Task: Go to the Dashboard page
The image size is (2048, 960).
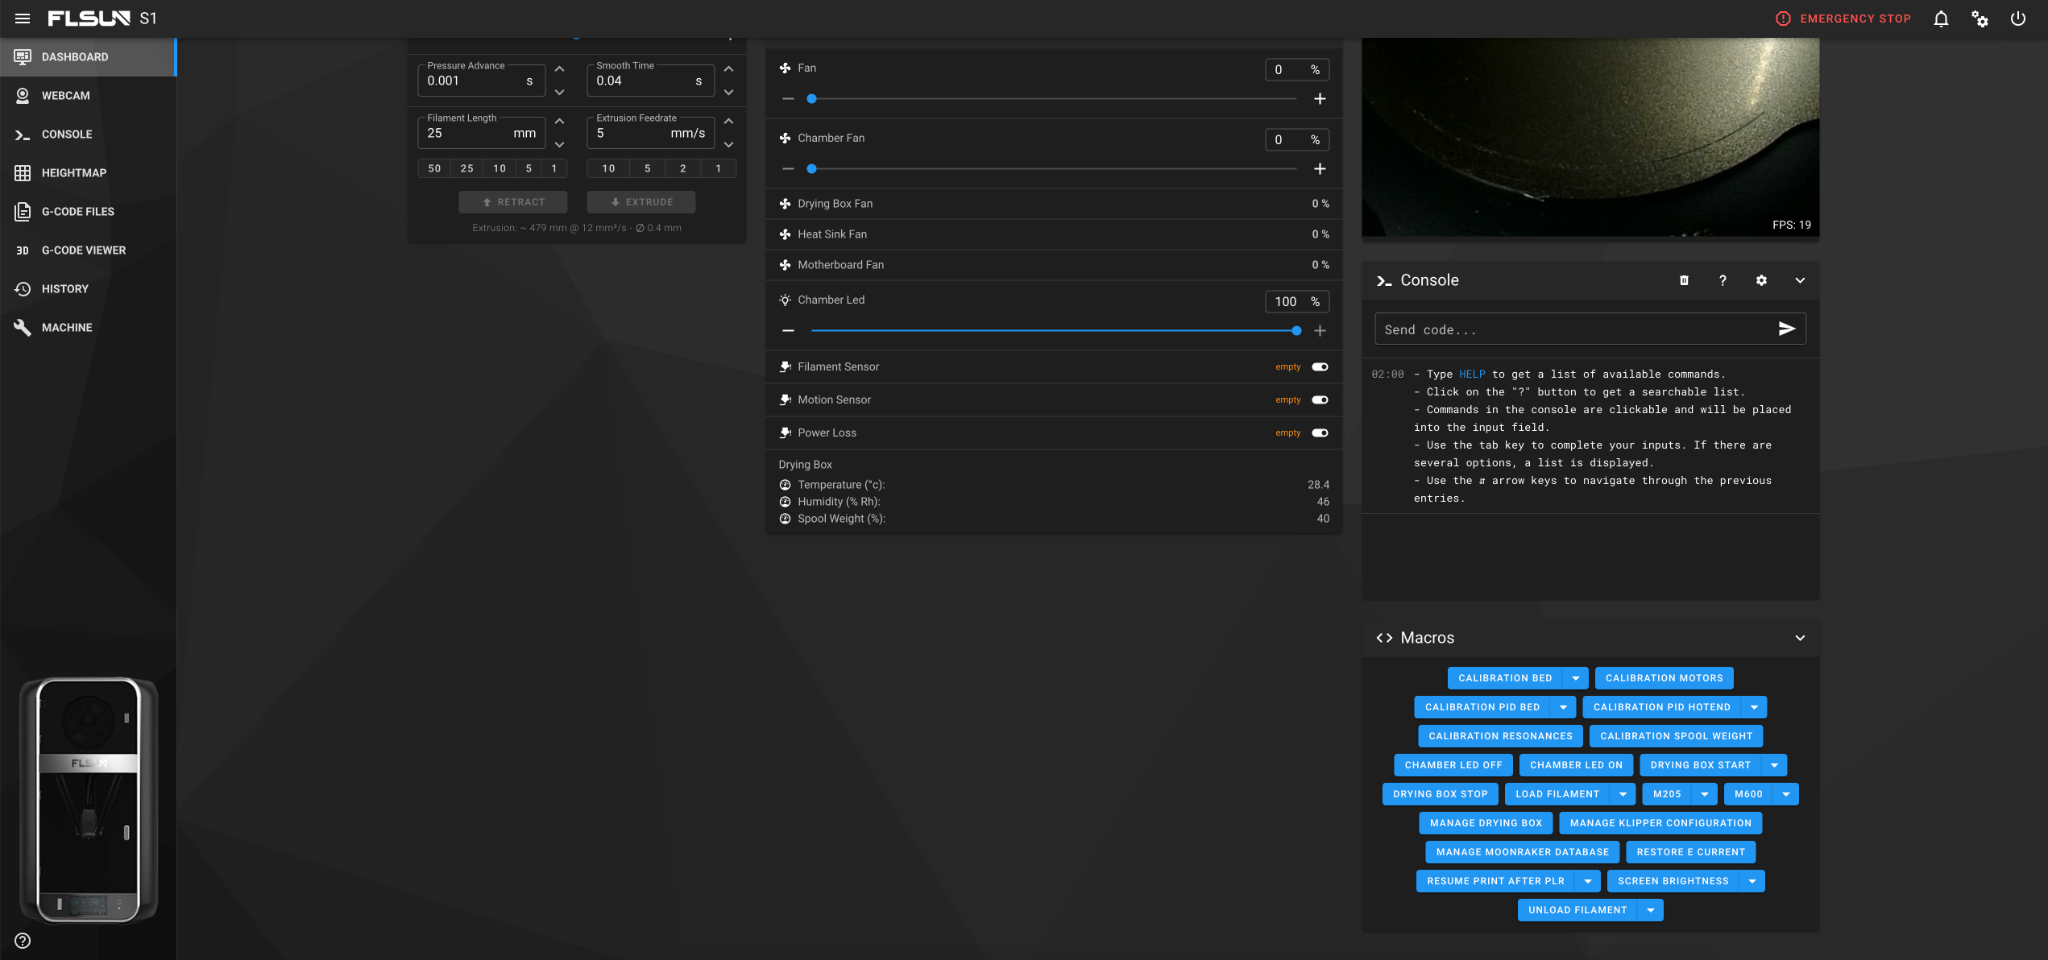Action: point(88,57)
